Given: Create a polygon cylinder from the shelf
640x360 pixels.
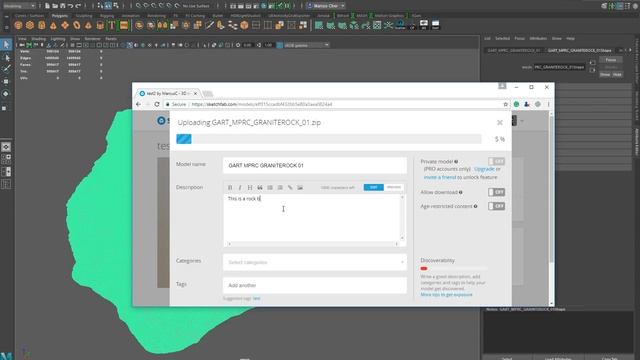Looking at the screenshot, I should [42, 25].
